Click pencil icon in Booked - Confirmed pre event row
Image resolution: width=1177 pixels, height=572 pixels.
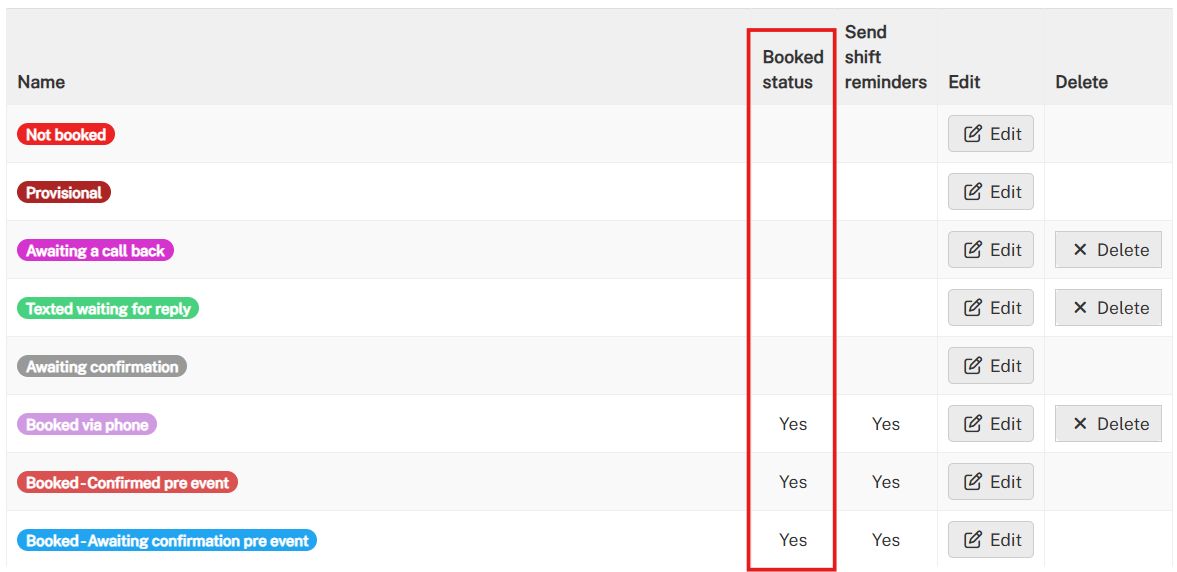point(972,482)
